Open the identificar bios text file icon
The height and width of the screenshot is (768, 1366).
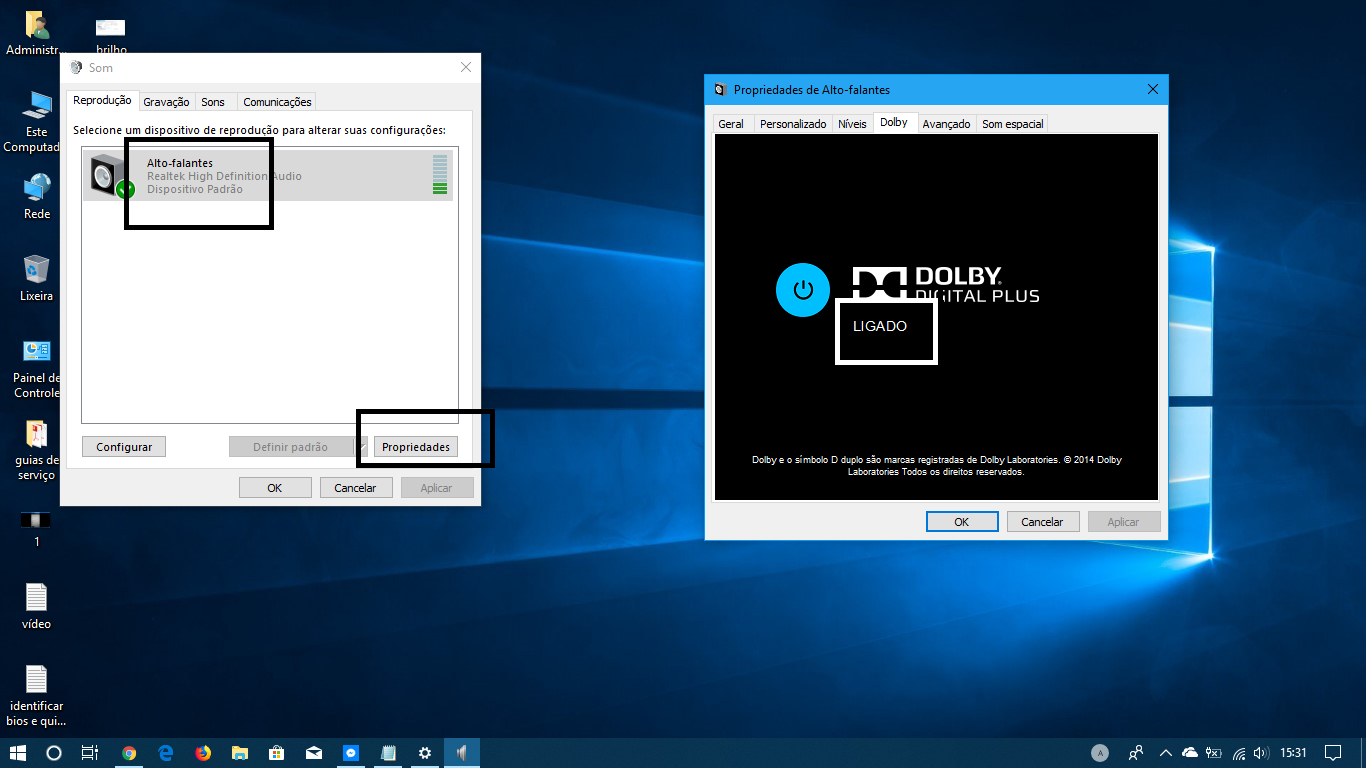tap(36, 679)
